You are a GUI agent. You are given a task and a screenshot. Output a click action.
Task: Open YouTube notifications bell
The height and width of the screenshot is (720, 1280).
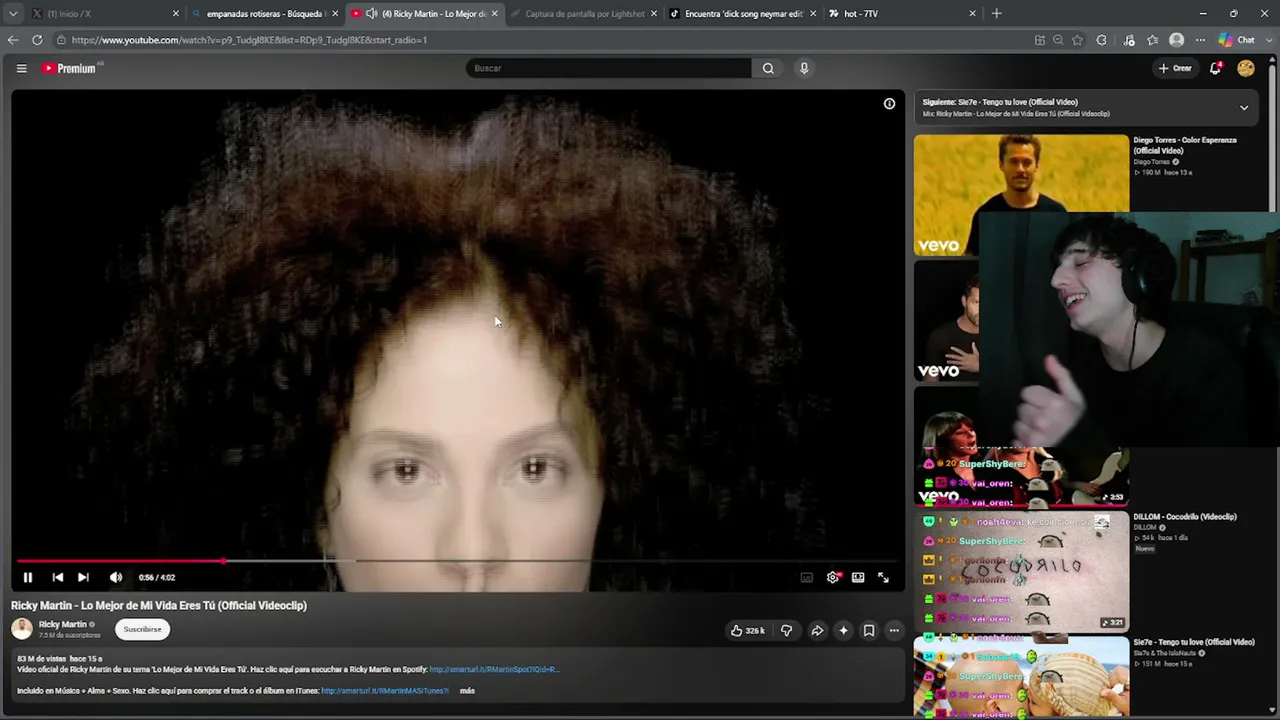[x=1215, y=68]
